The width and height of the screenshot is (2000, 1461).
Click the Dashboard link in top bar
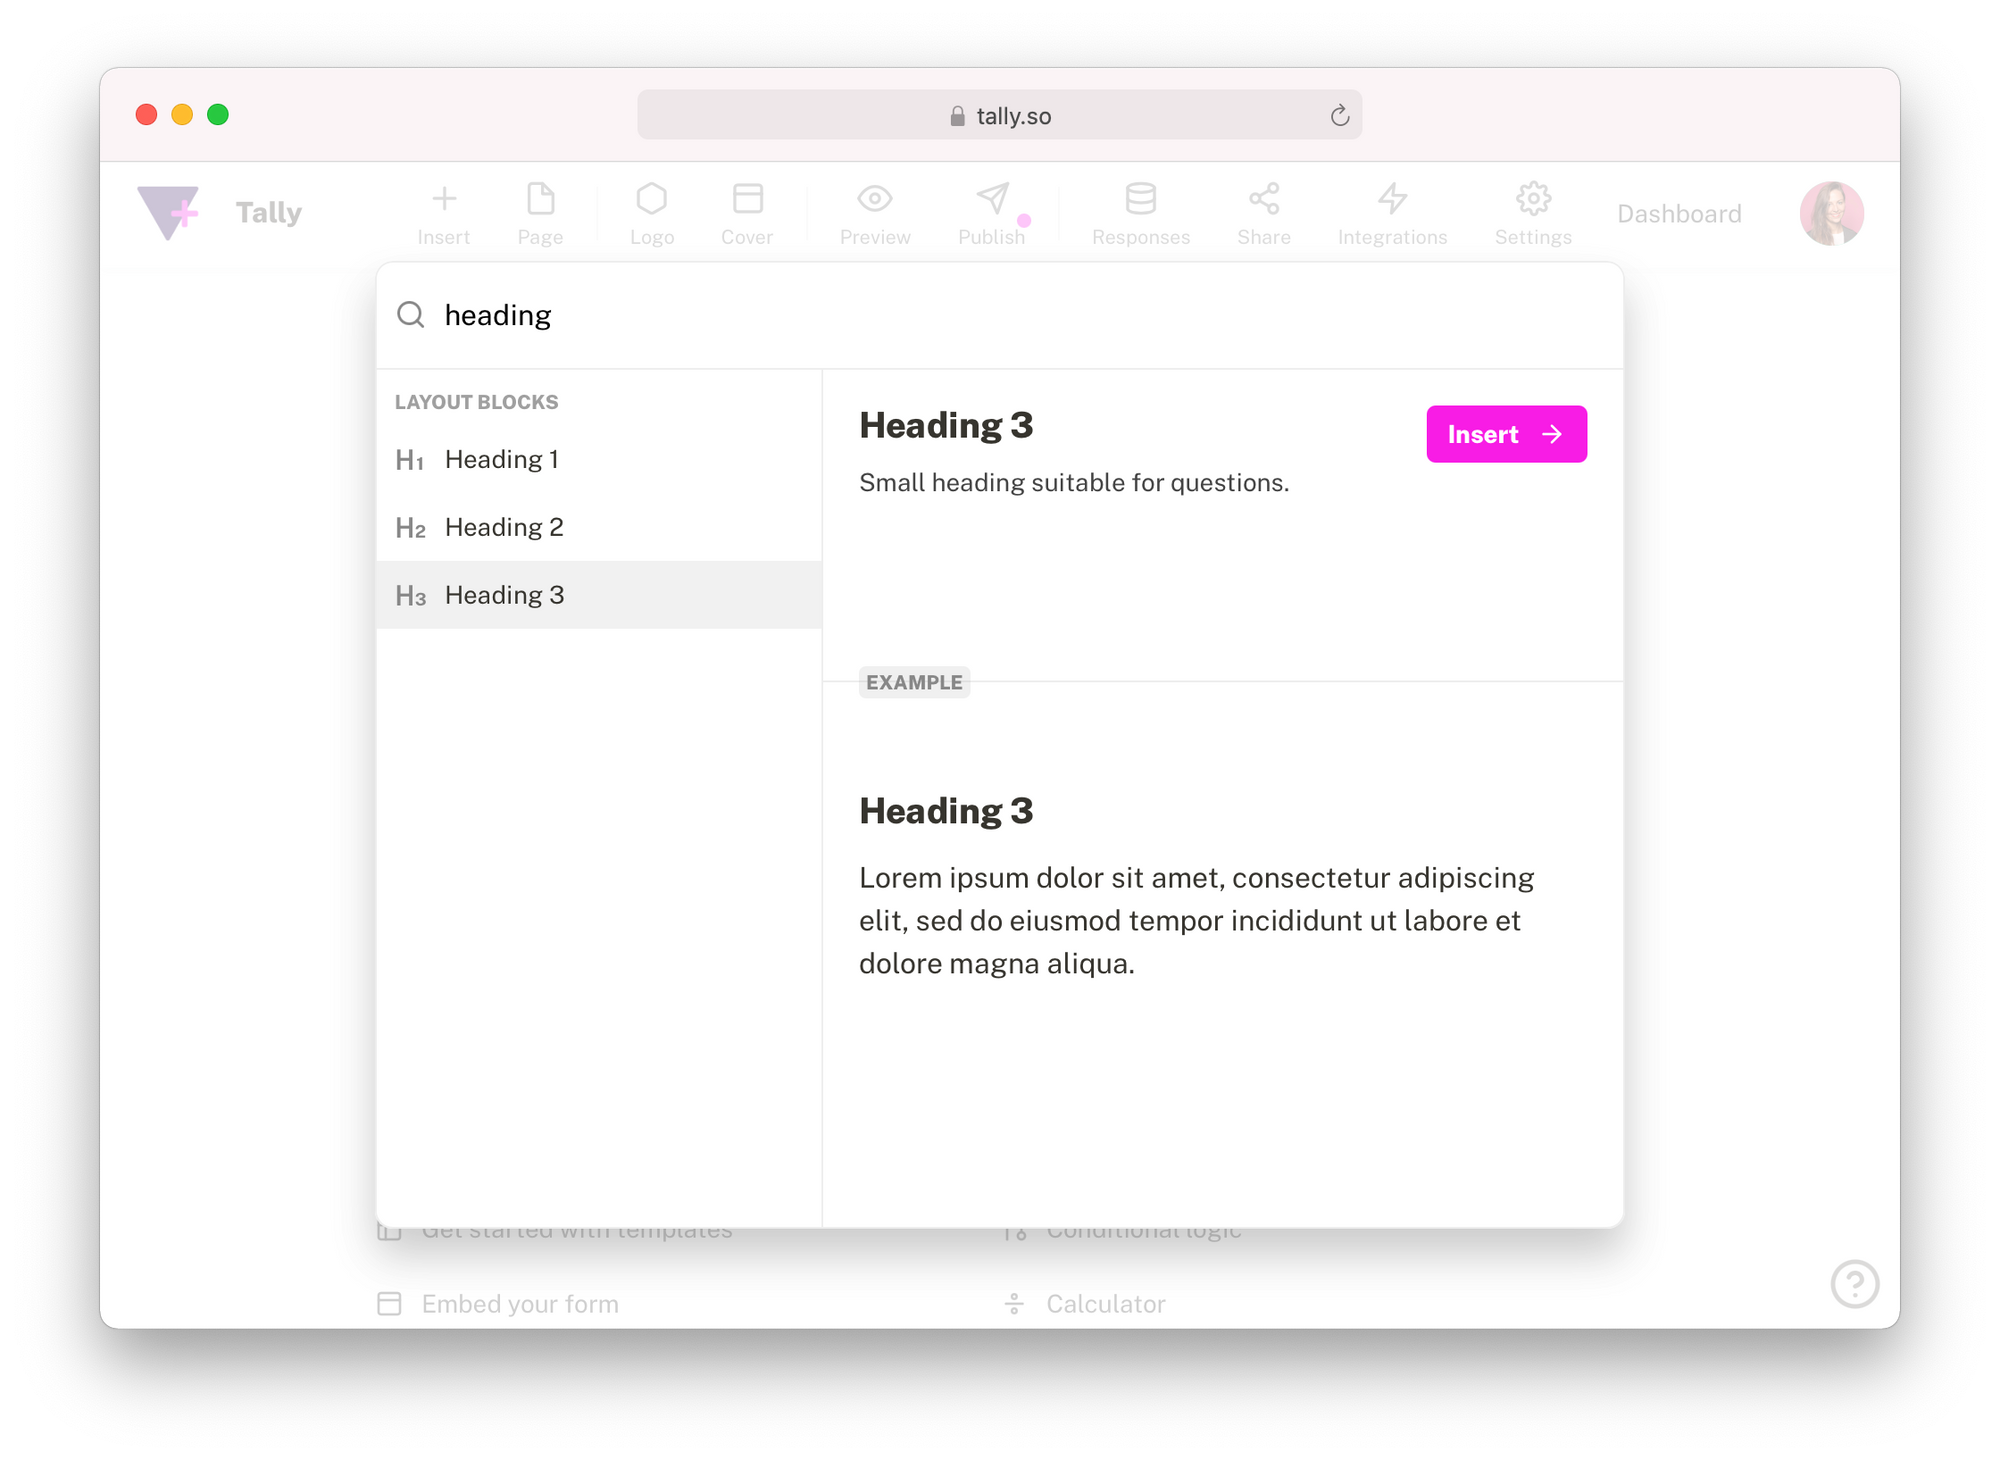(x=1675, y=211)
